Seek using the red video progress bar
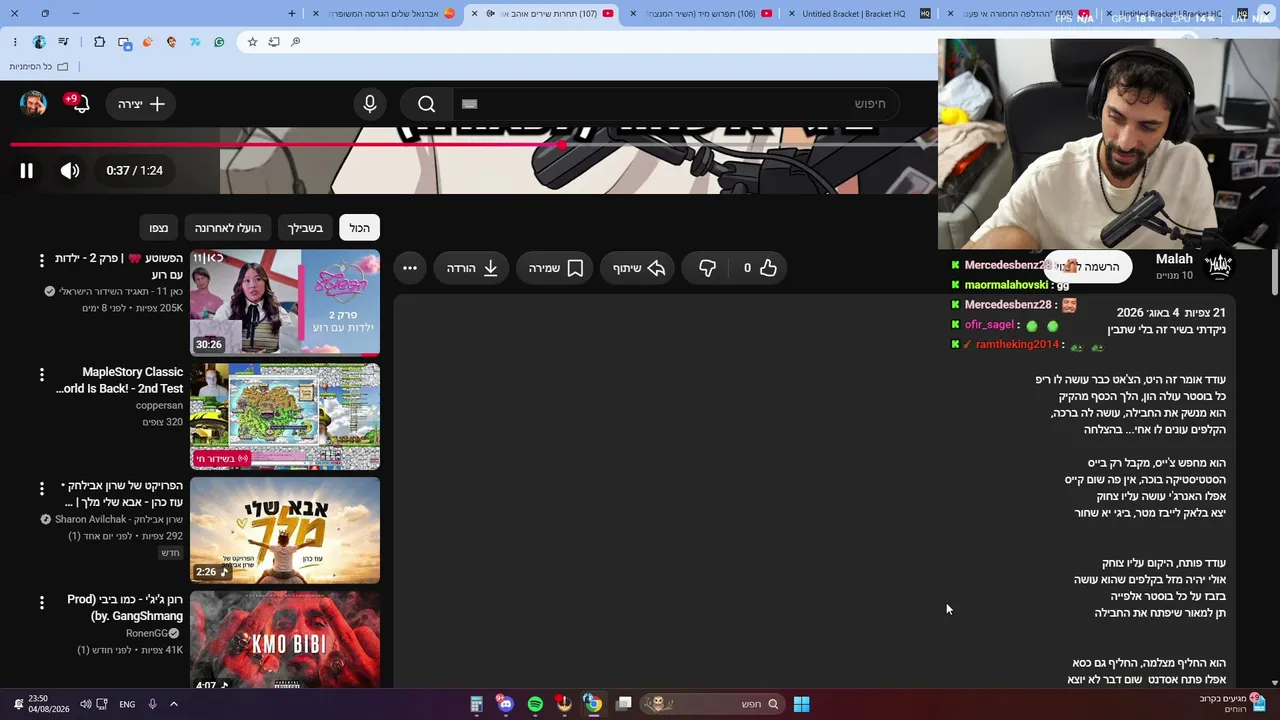Screen dimensions: 1280x720 coord(474,145)
